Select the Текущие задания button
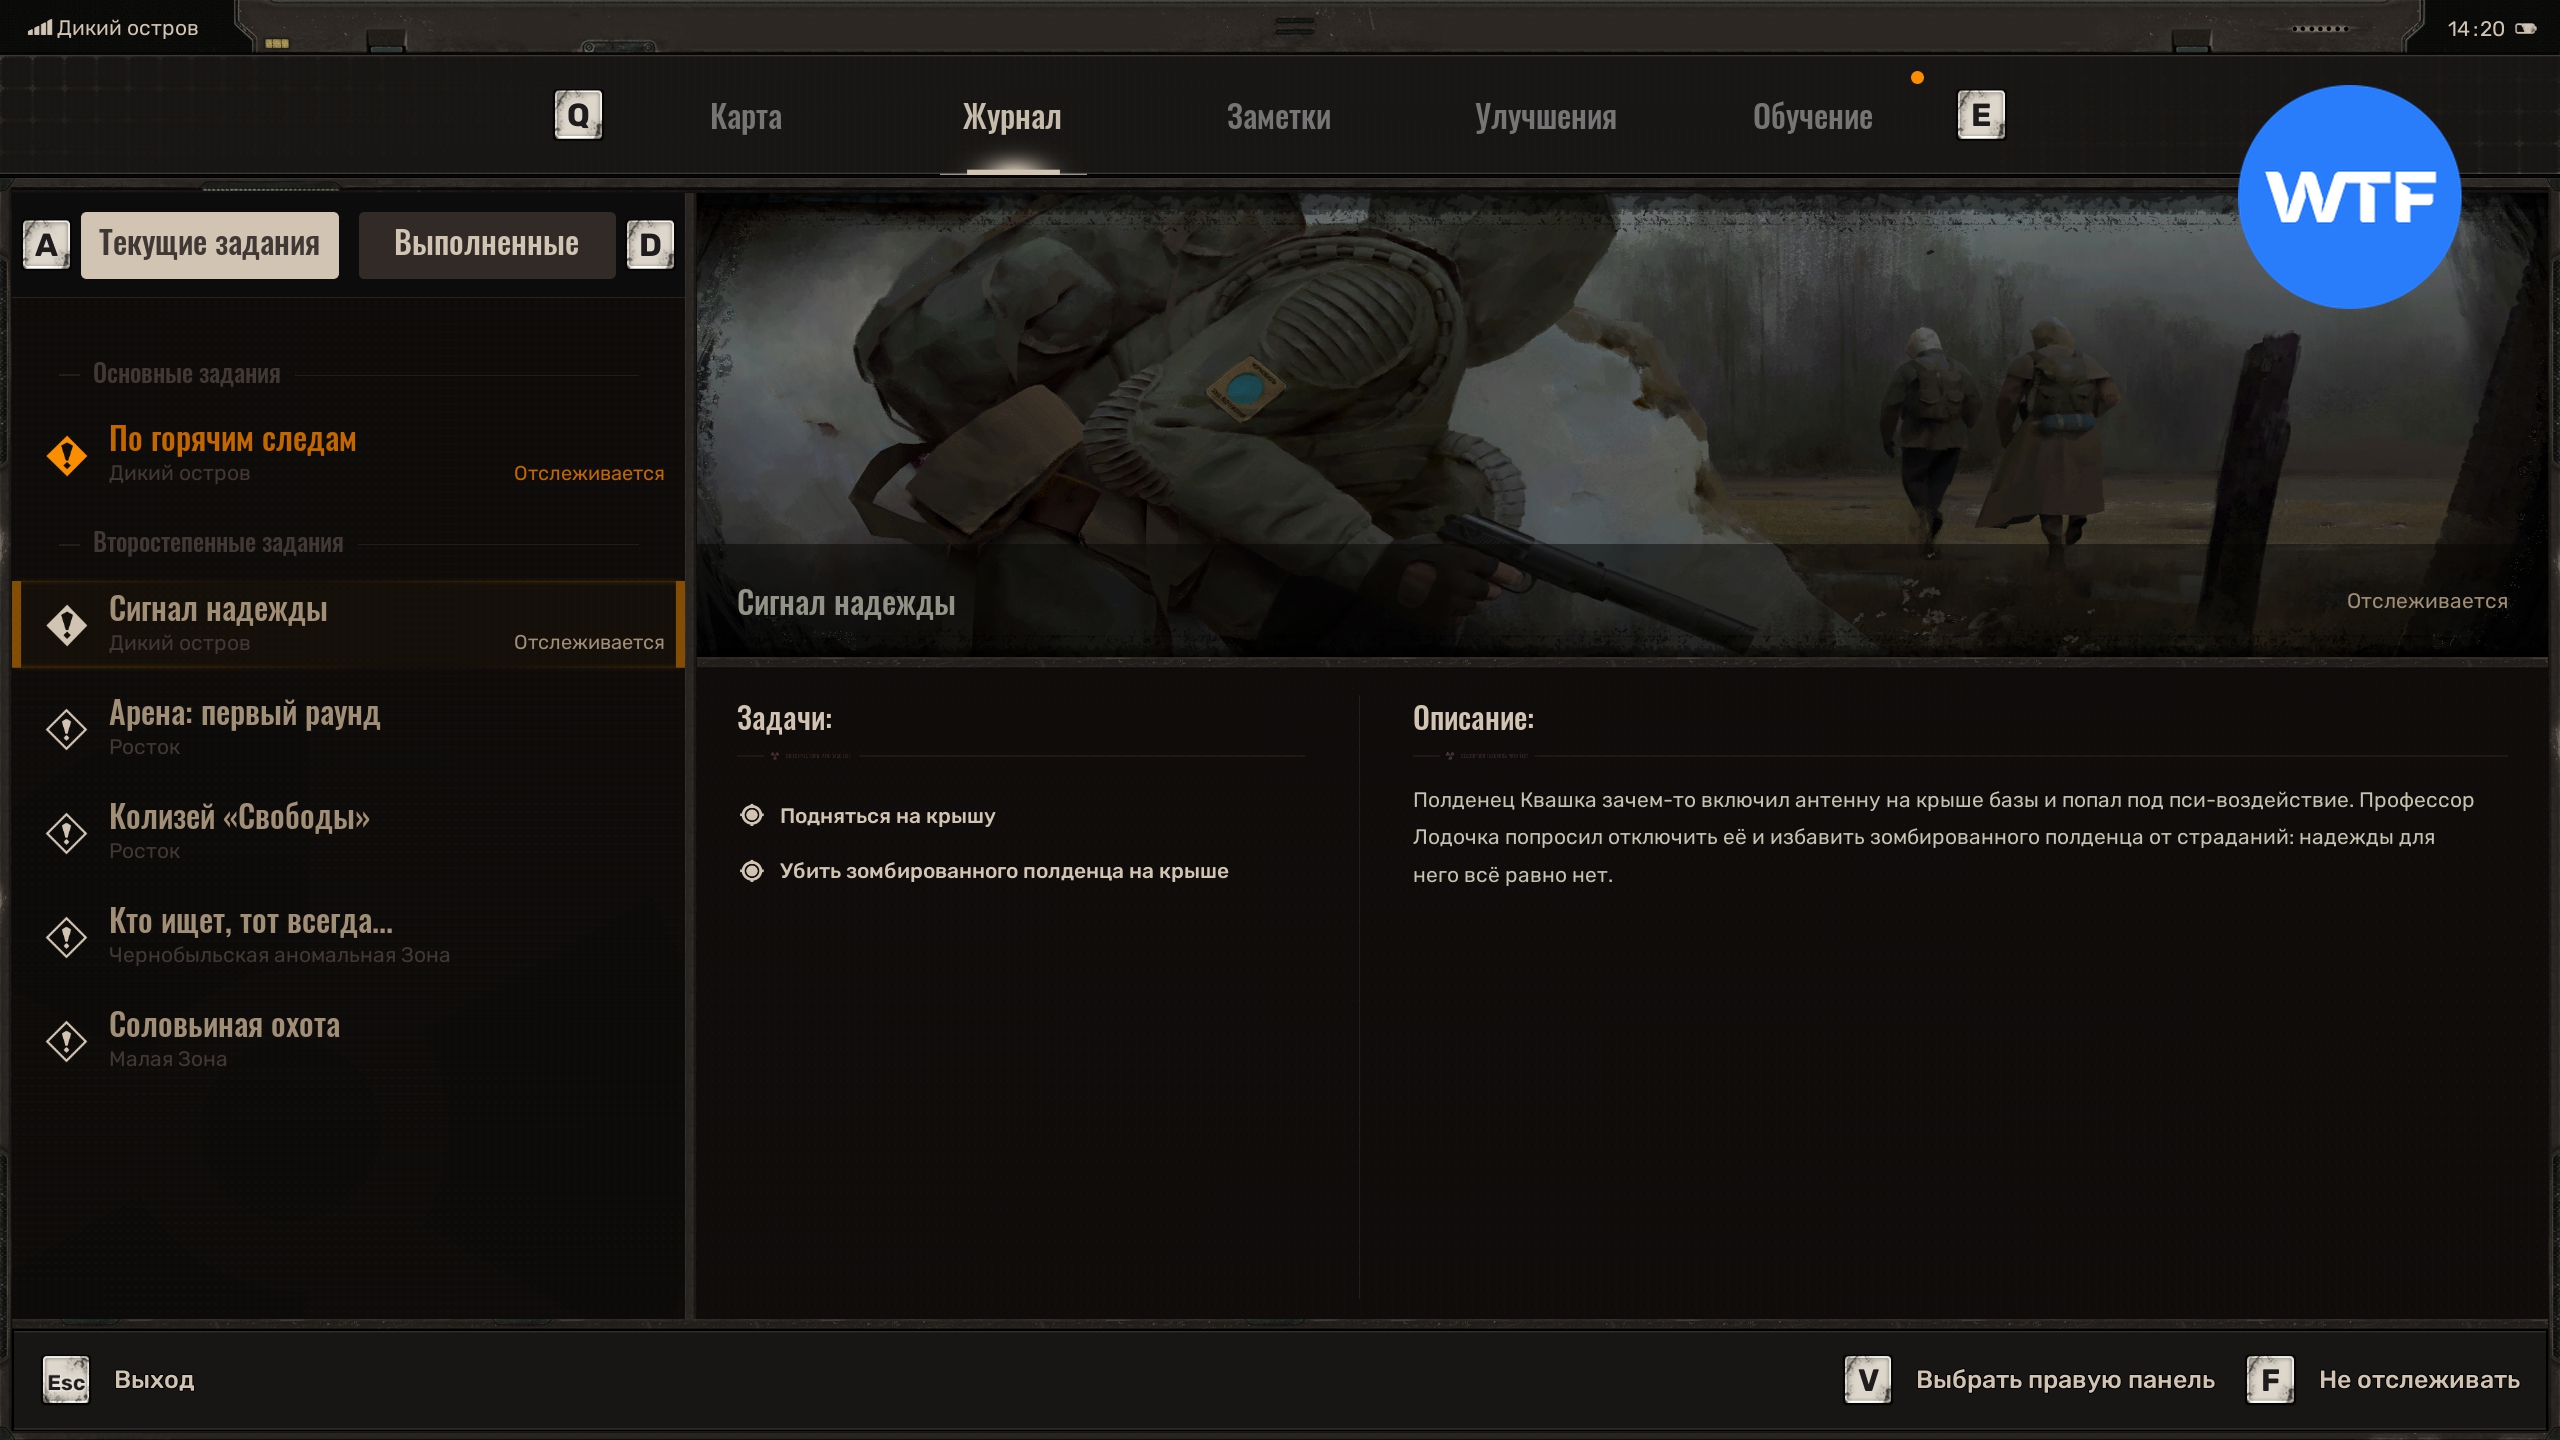 point(209,244)
